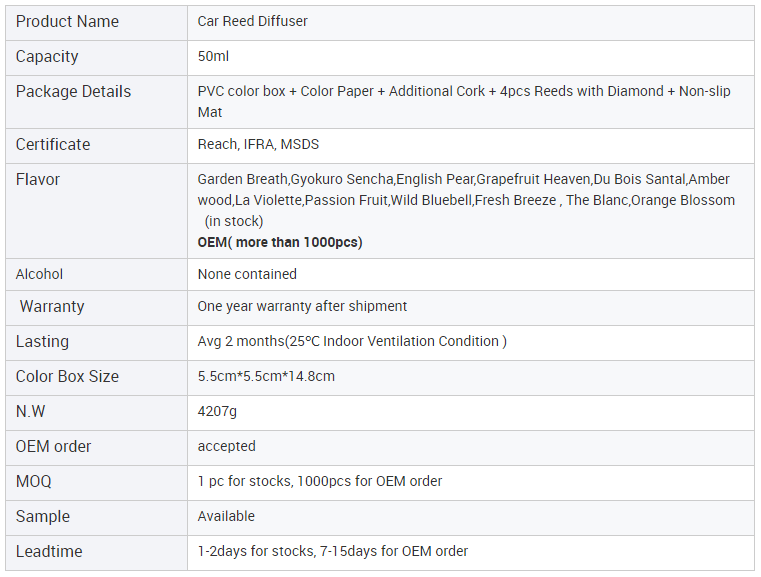
Task: Select the "50ml" capacity value
Action: point(213,57)
